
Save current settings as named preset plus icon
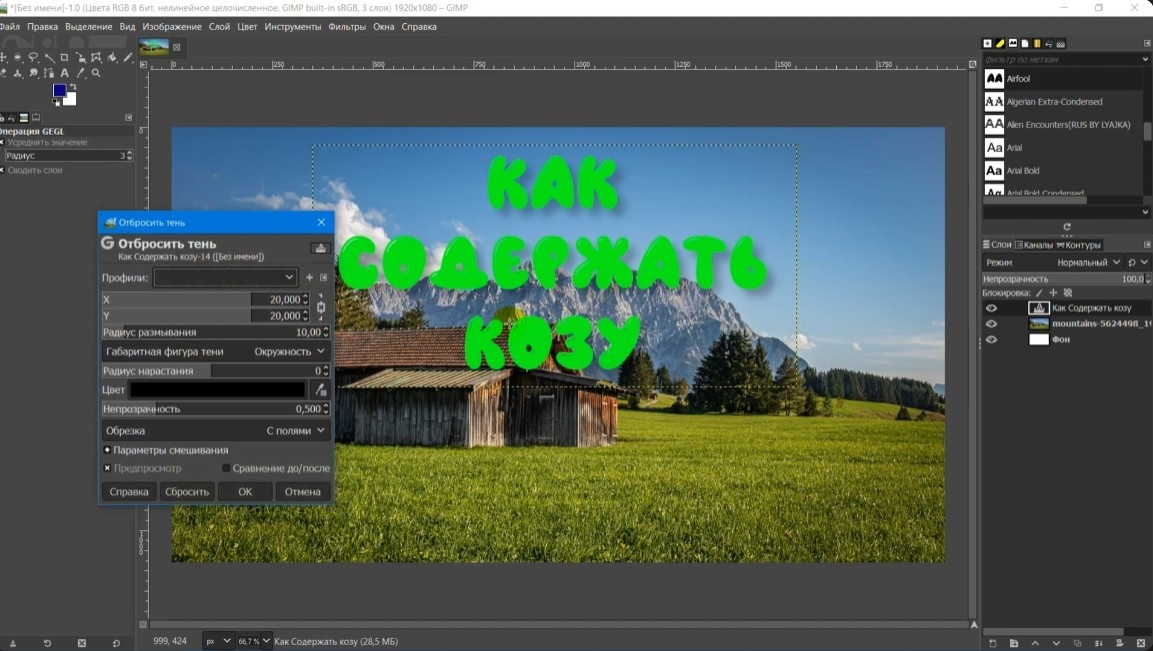[x=310, y=277]
